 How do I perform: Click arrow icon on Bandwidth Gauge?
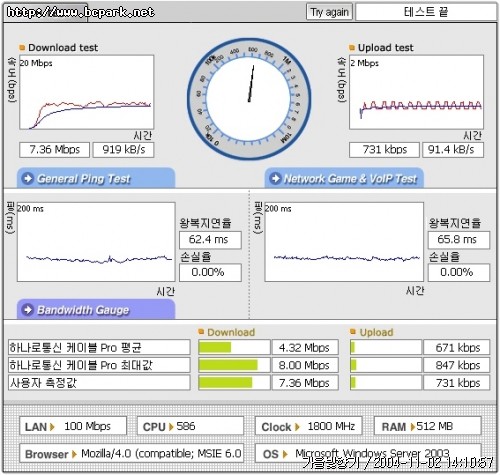click(x=27, y=310)
